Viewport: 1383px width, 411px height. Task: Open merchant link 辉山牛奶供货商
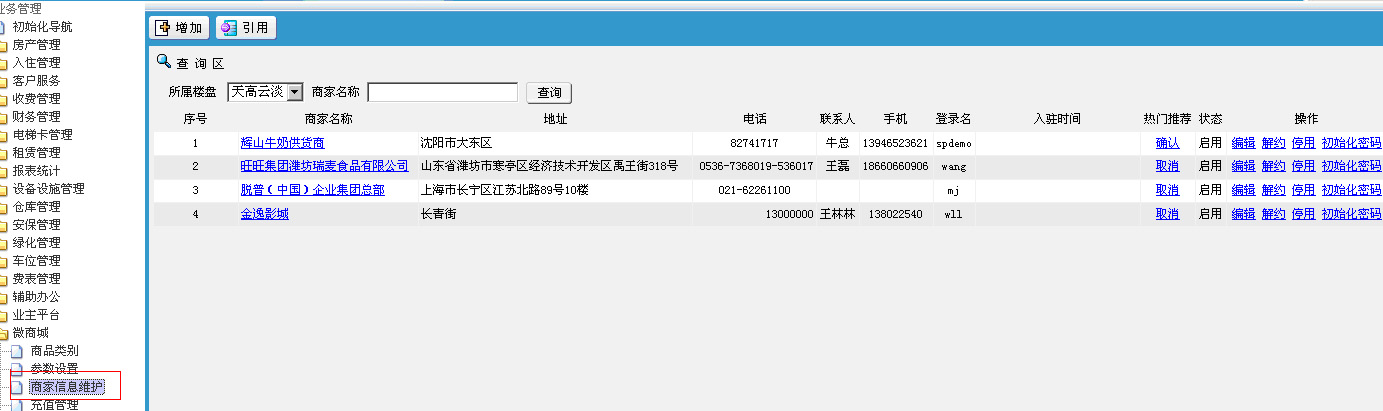(x=283, y=143)
